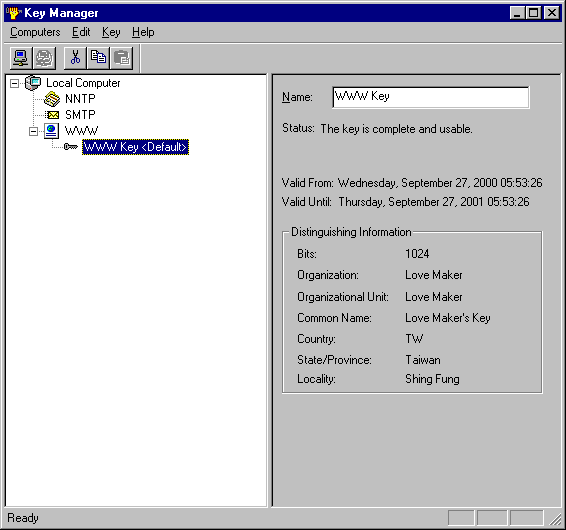
Task: Click the Paste toolbar icon
Action: pyautogui.click(x=122, y=58)
